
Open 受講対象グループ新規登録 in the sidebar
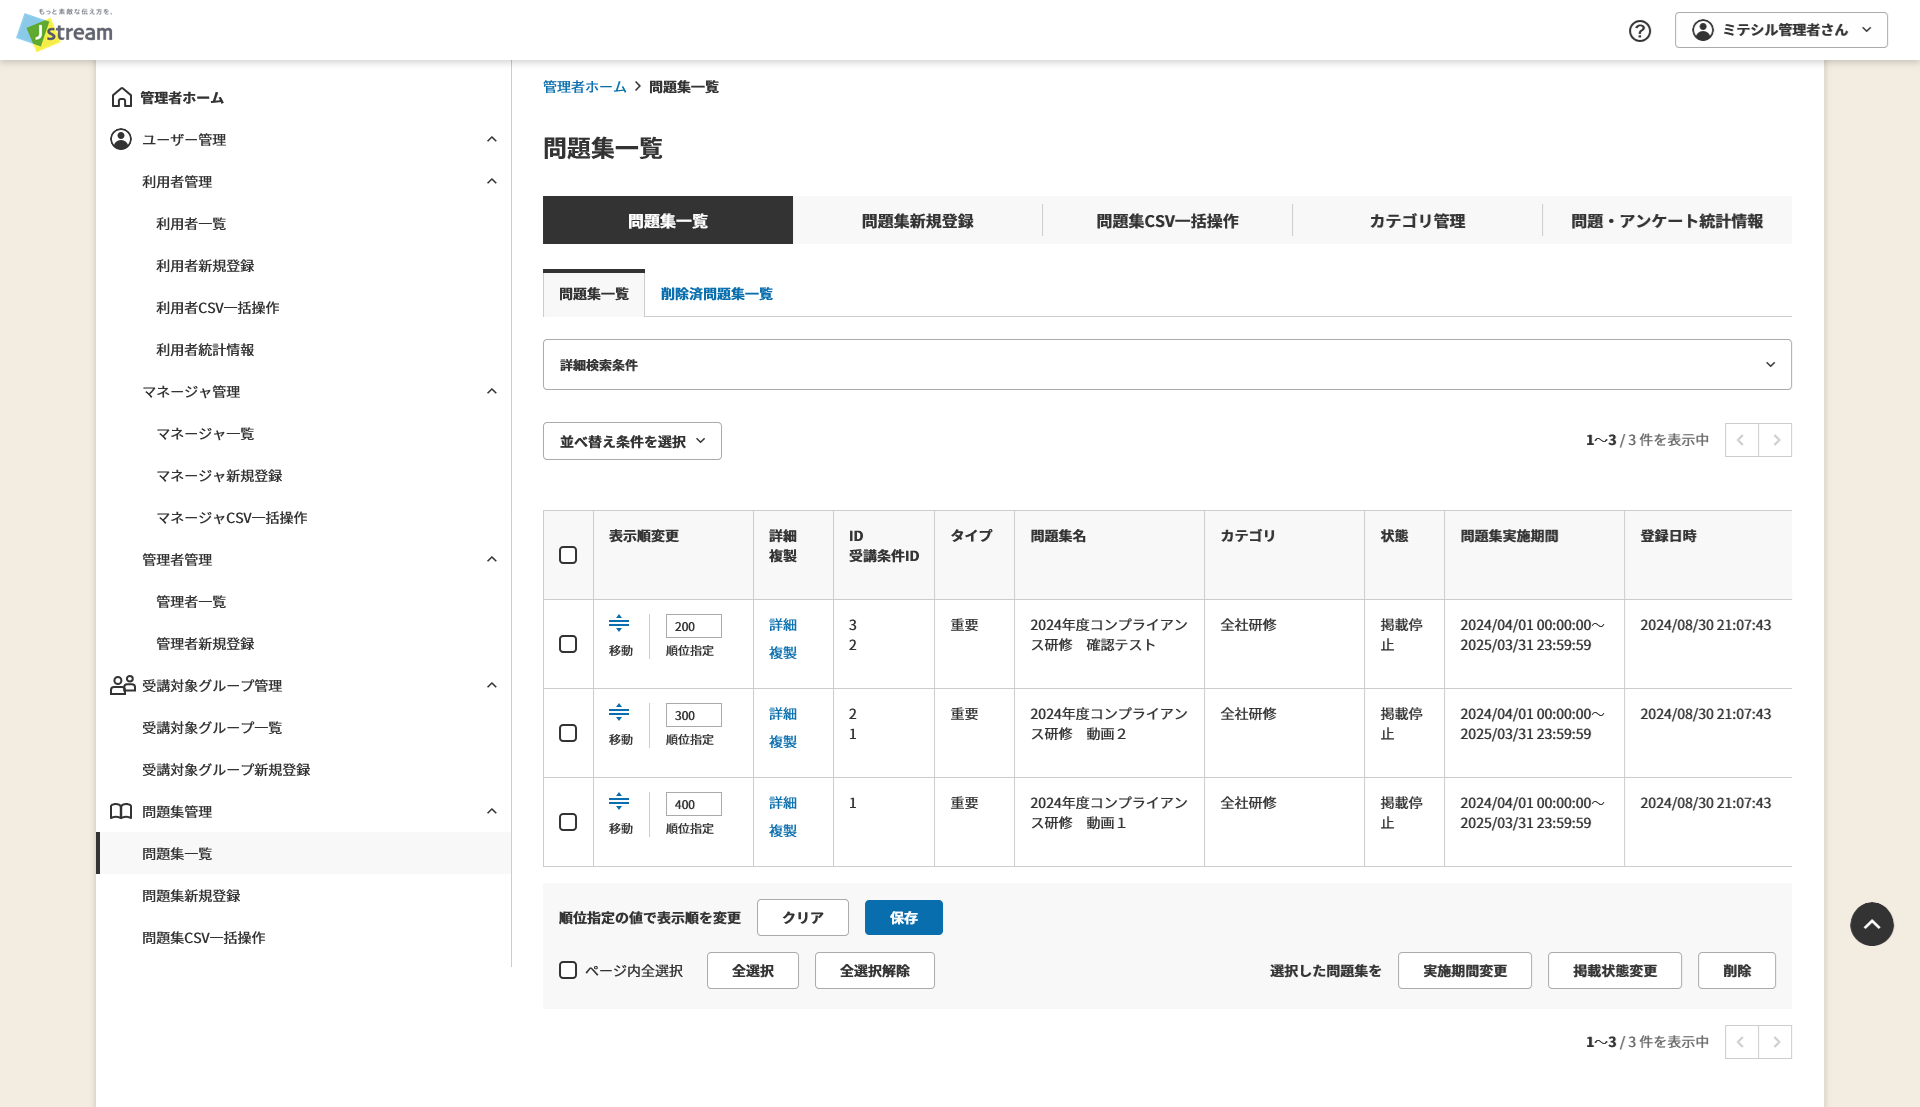[226, 769]
